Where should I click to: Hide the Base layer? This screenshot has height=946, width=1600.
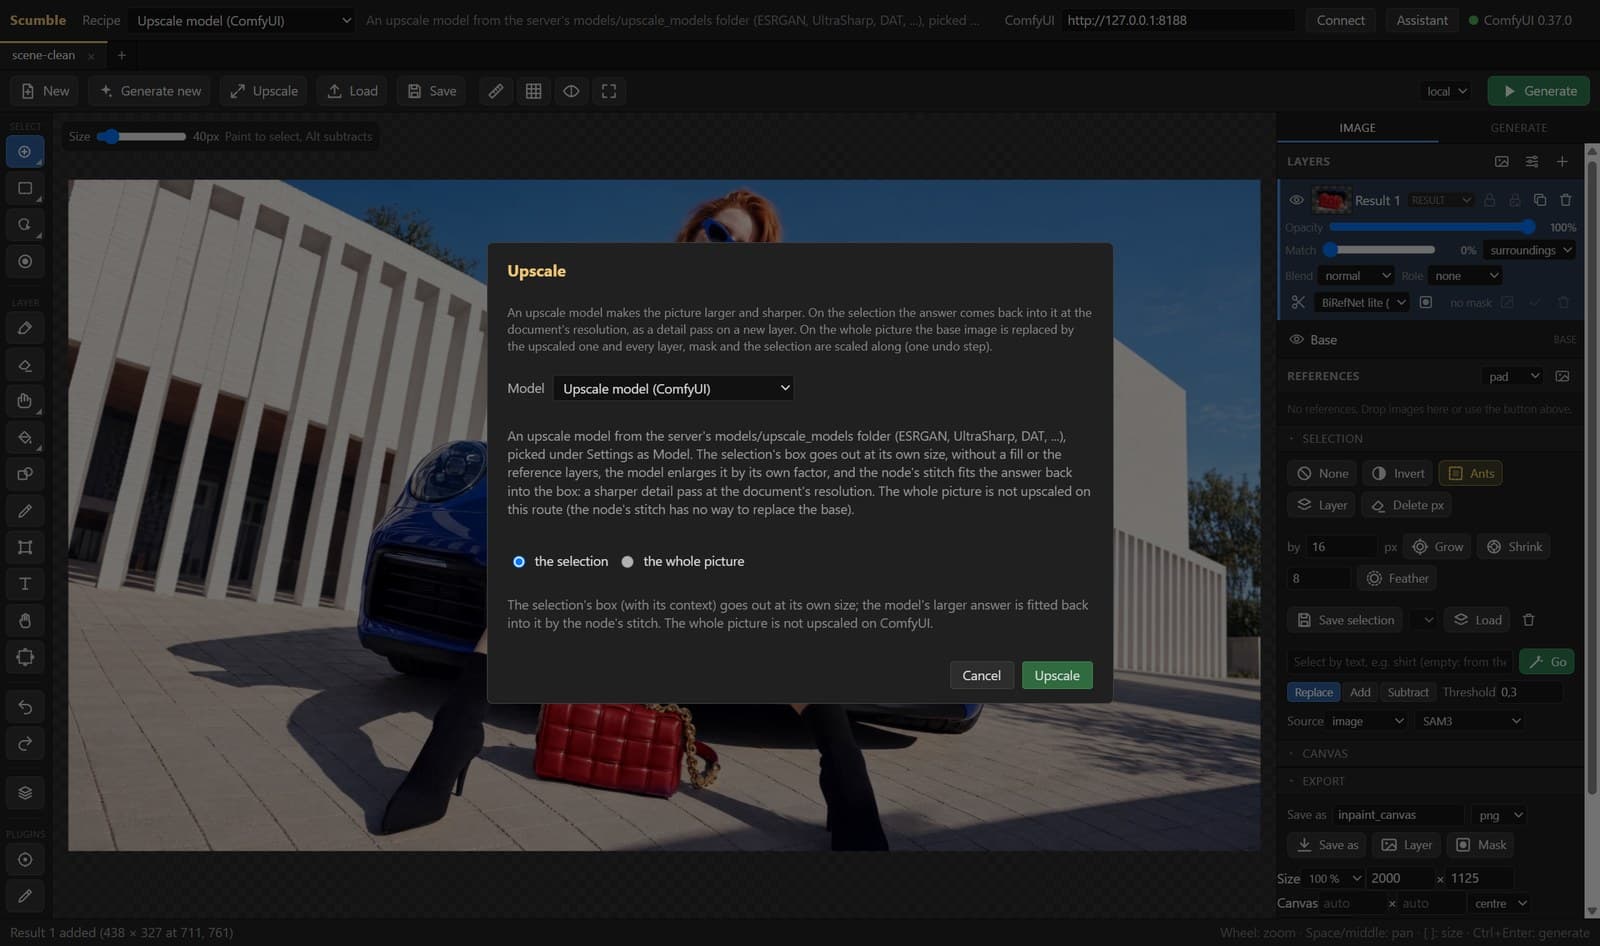pyautogui.click(x=1296, y=340)
